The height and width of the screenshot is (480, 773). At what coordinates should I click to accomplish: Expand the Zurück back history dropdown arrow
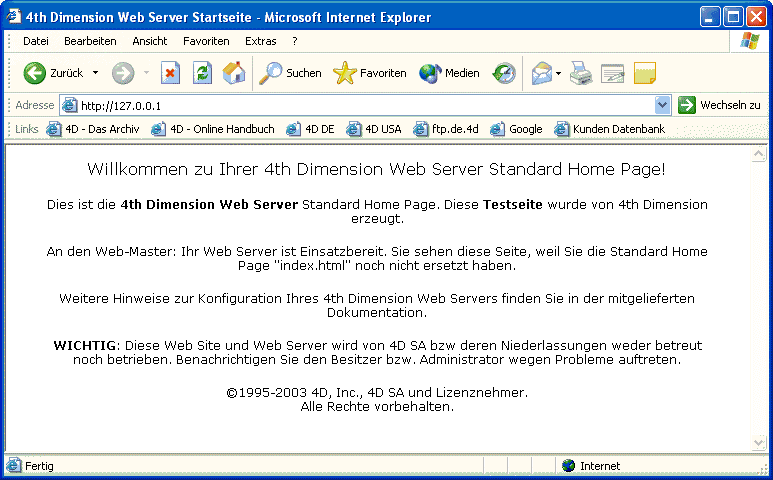point(95,73)
